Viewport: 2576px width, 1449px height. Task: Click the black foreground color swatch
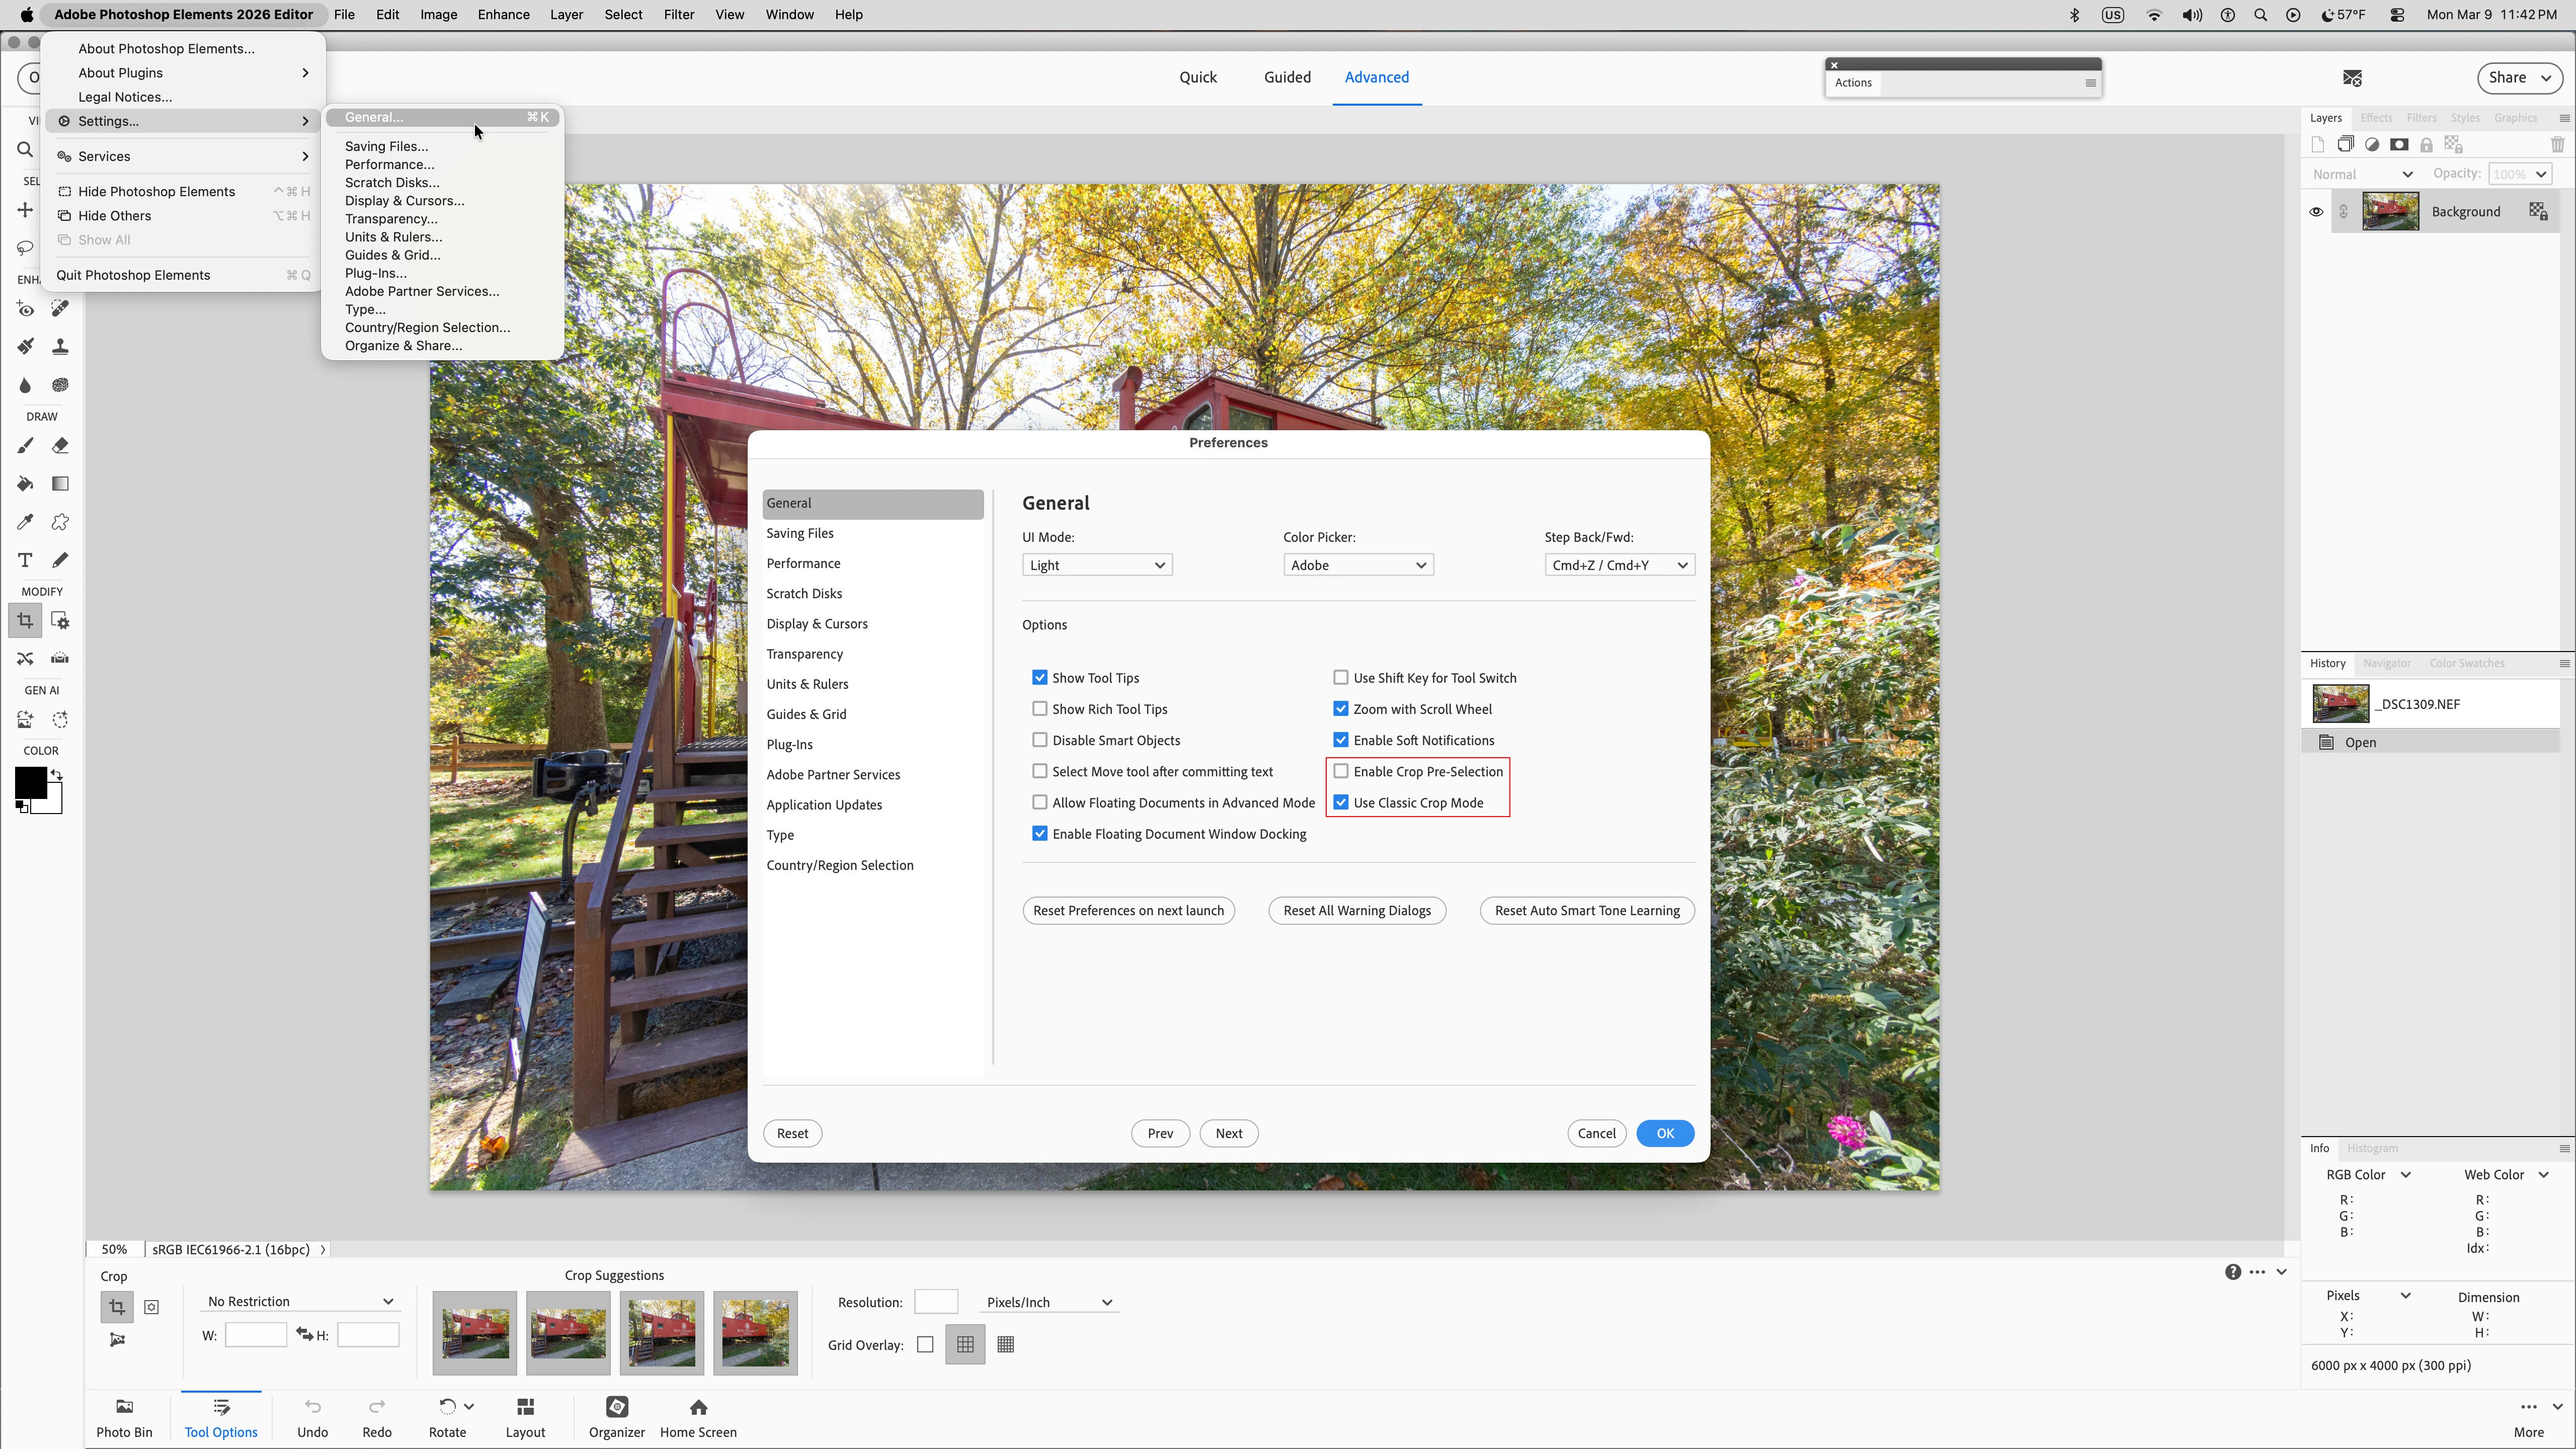[29, 782]
